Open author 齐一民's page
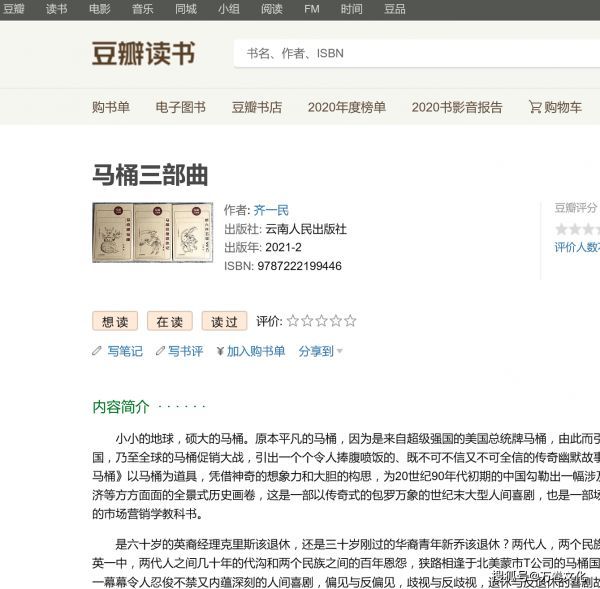Image resolution: width=600 pixels, height=589 pixels. pos(271,210)
